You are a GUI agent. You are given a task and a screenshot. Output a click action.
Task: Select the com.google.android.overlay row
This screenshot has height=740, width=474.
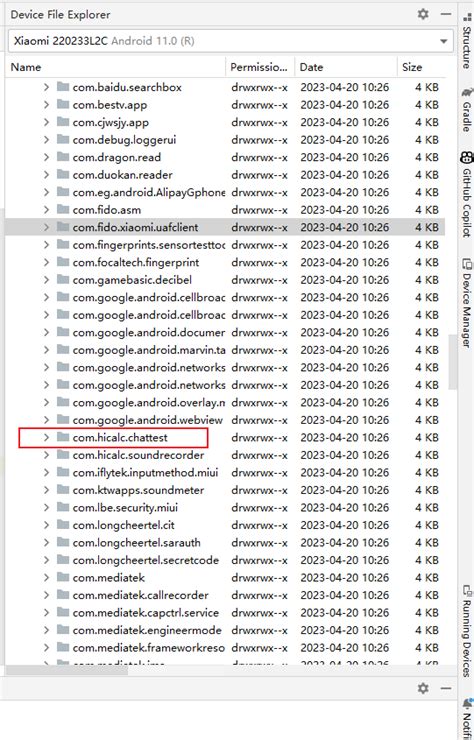click(226, 402)
